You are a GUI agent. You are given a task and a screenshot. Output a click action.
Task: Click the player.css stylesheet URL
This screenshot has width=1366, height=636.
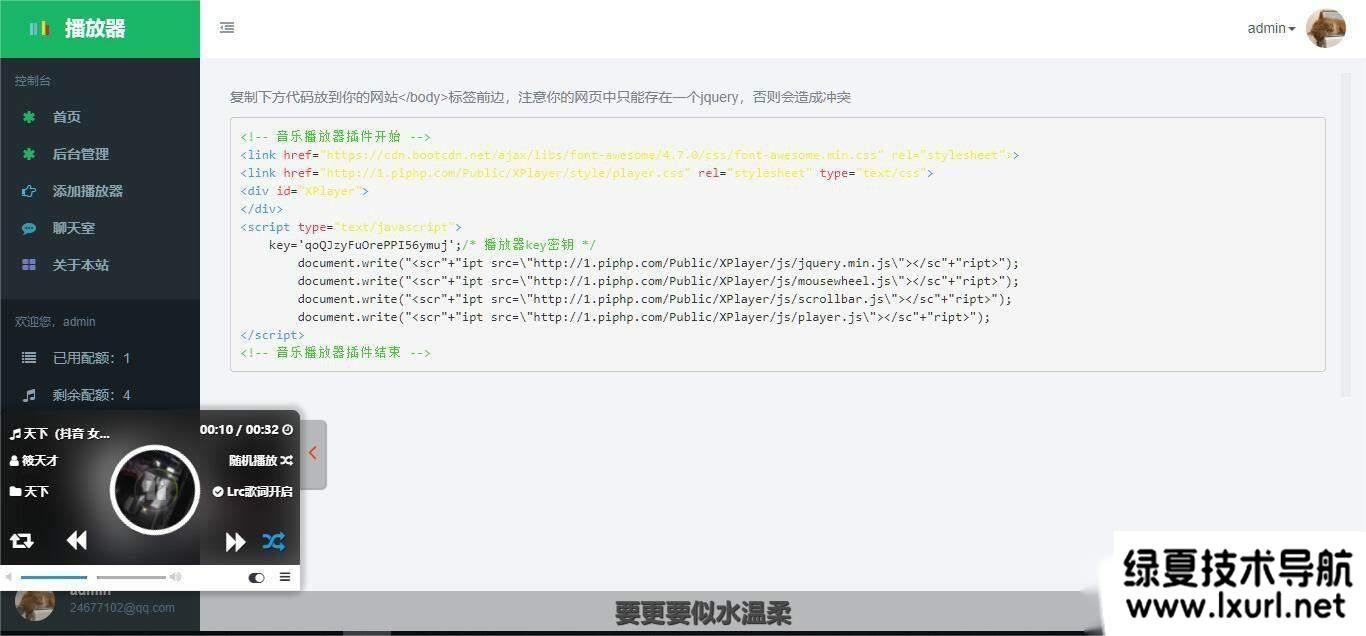pyautogui.click(x=503, y=173)
